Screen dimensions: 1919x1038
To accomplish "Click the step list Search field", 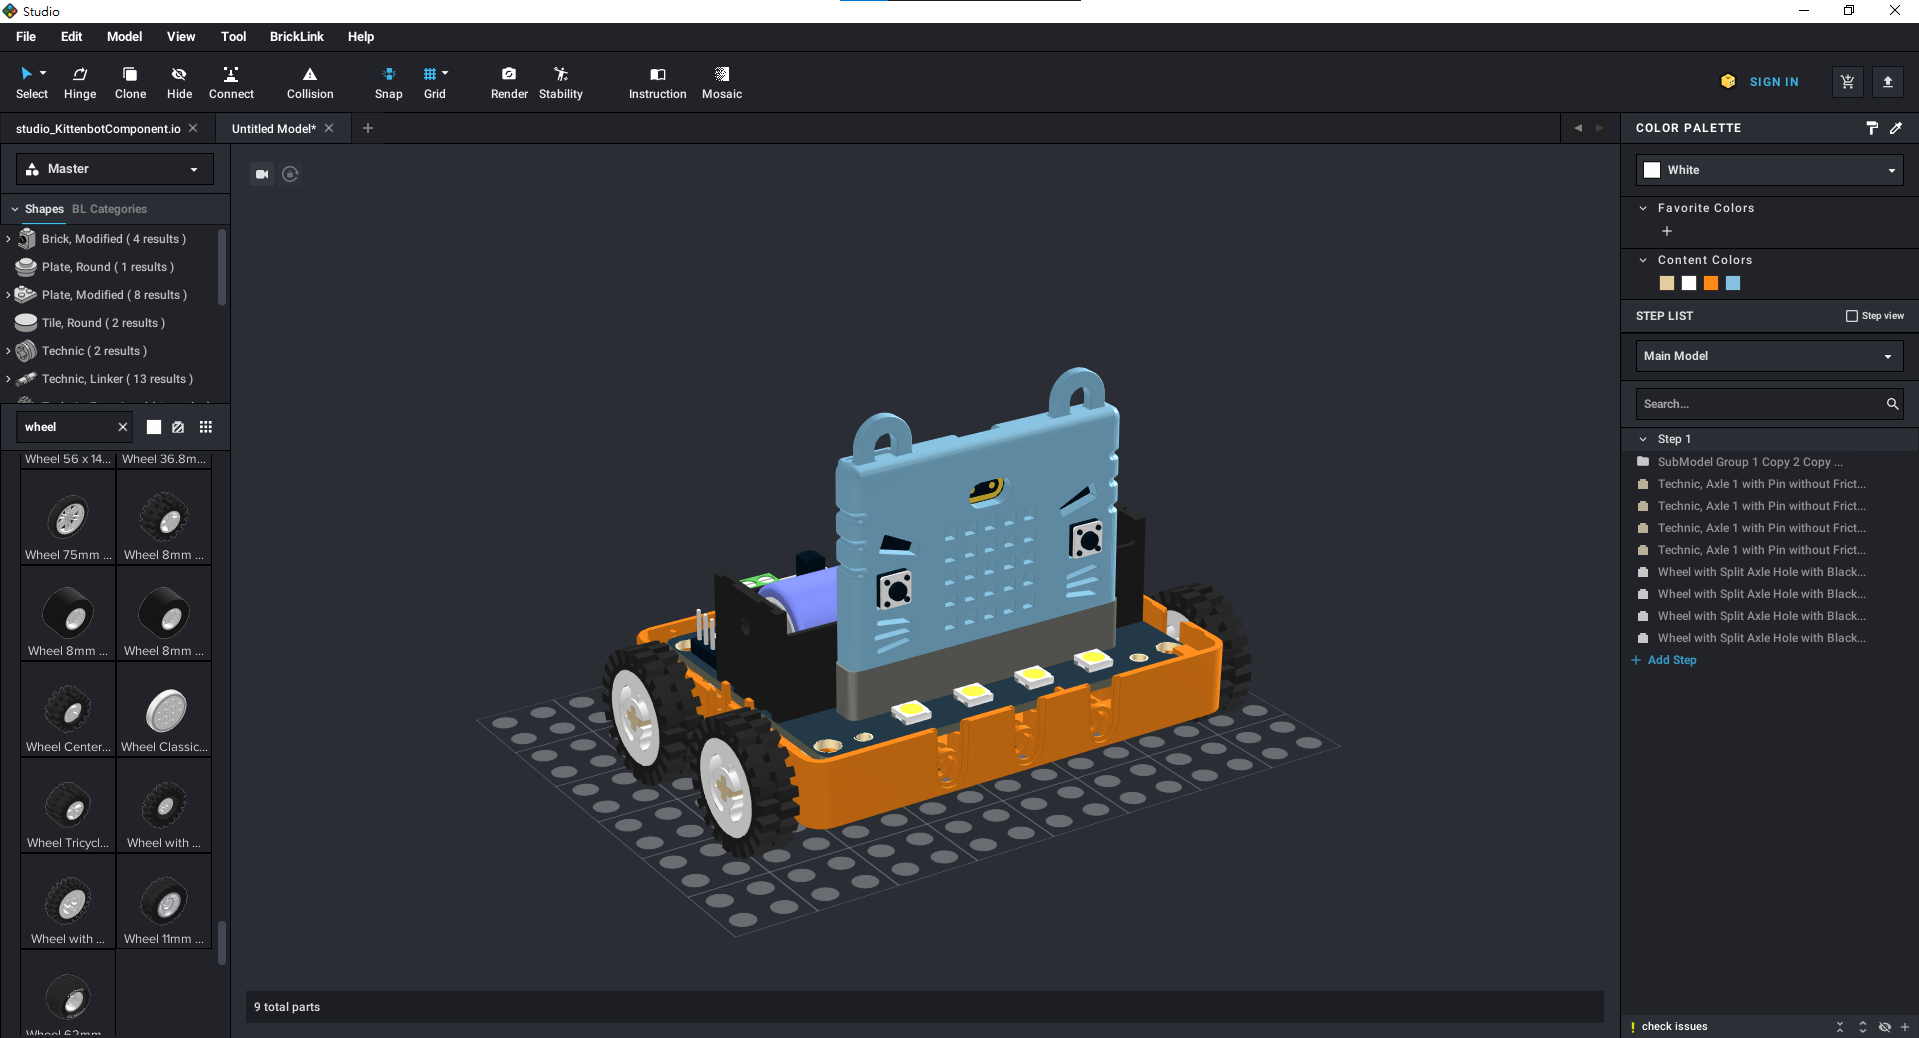I will (x=1759, y=404).
